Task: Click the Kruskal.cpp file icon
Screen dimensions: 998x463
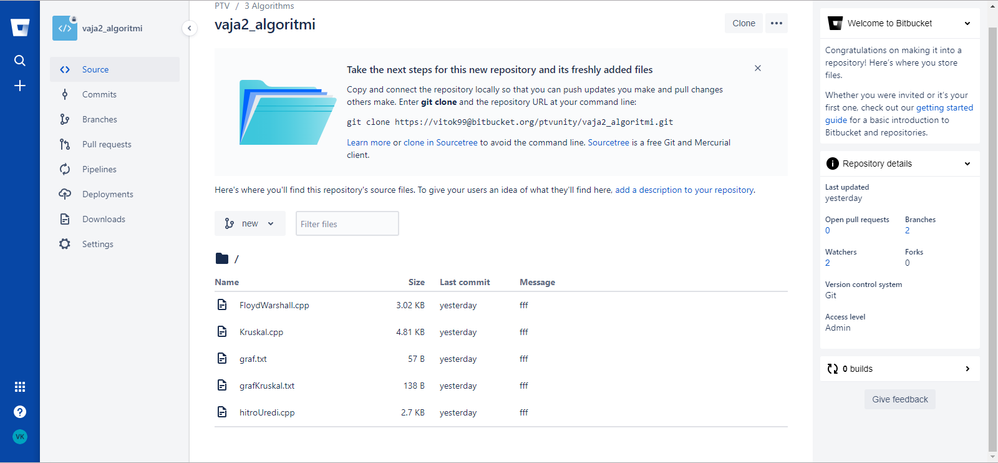Action: click(221, 332)
